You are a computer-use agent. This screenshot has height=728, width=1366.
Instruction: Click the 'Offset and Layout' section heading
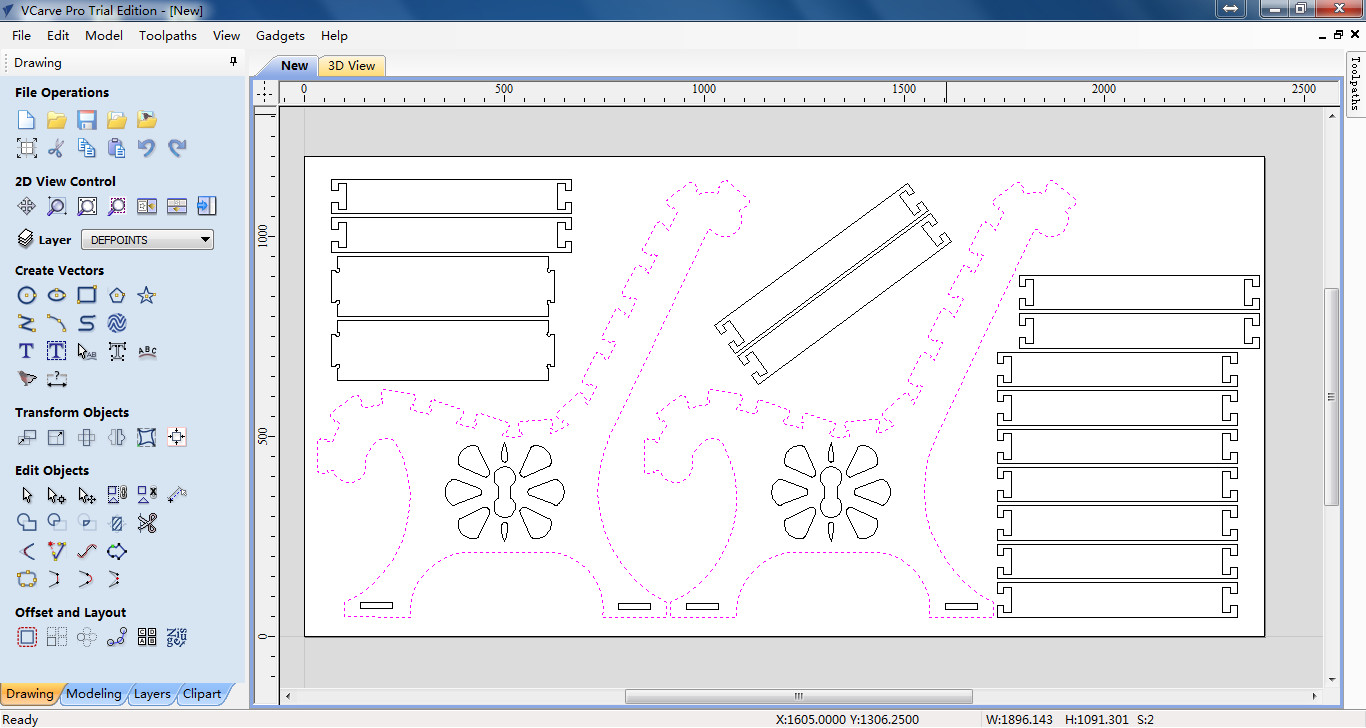pos(70,612)
